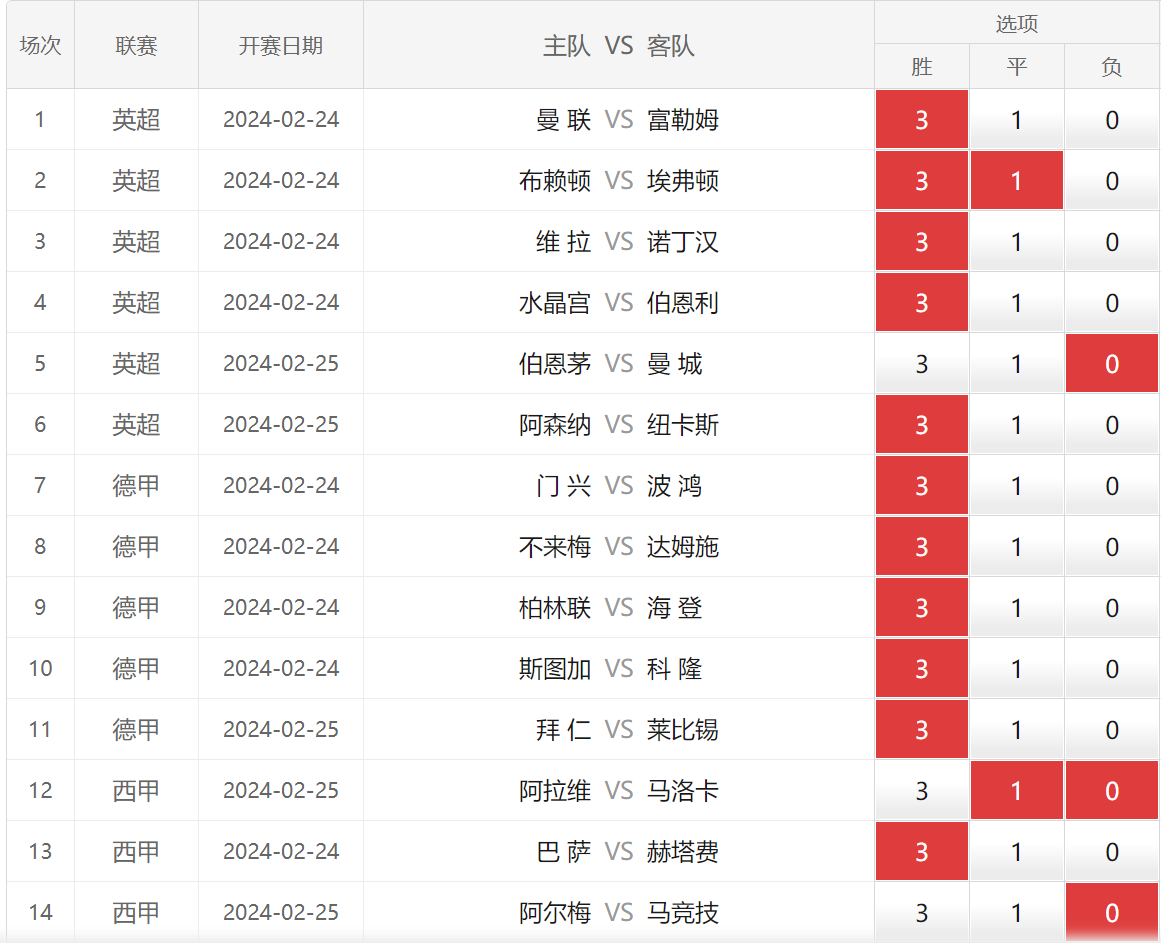Click the 英超 league cell for match 3
Image resolution: width=1161 pixels, height=943 pixels.
click(136, 241)
